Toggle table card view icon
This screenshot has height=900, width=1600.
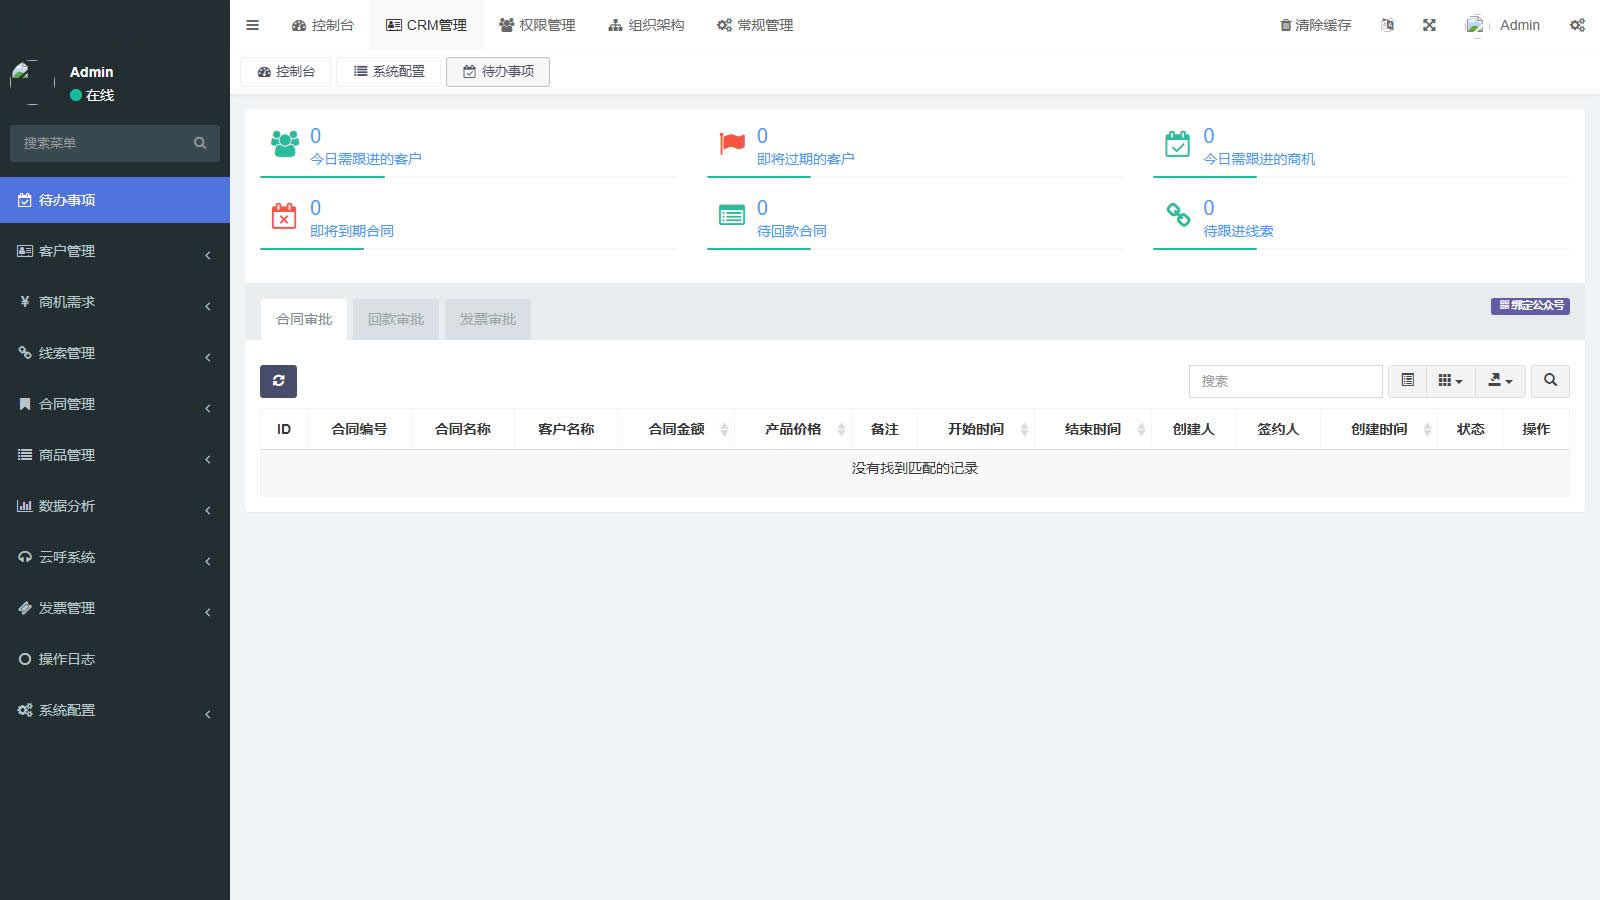tap(1407, 381)
